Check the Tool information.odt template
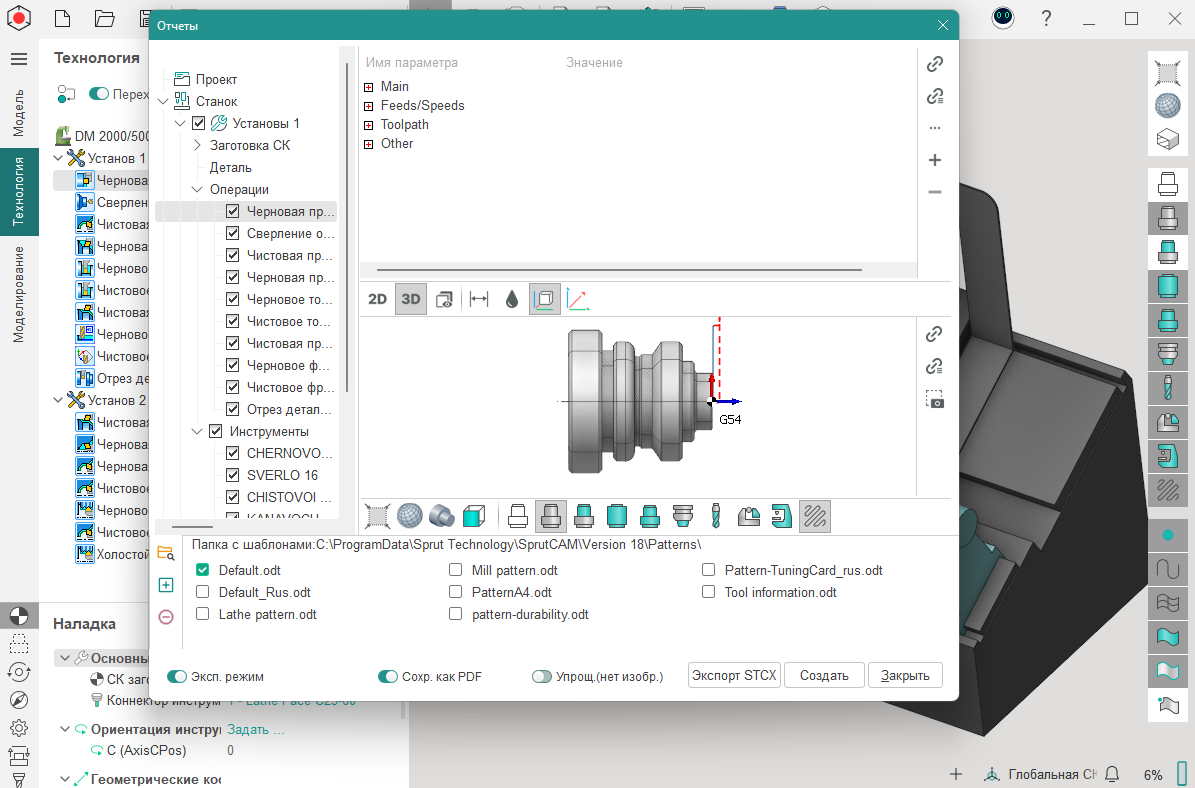1195x788 pixels. [x=709, y=592]
